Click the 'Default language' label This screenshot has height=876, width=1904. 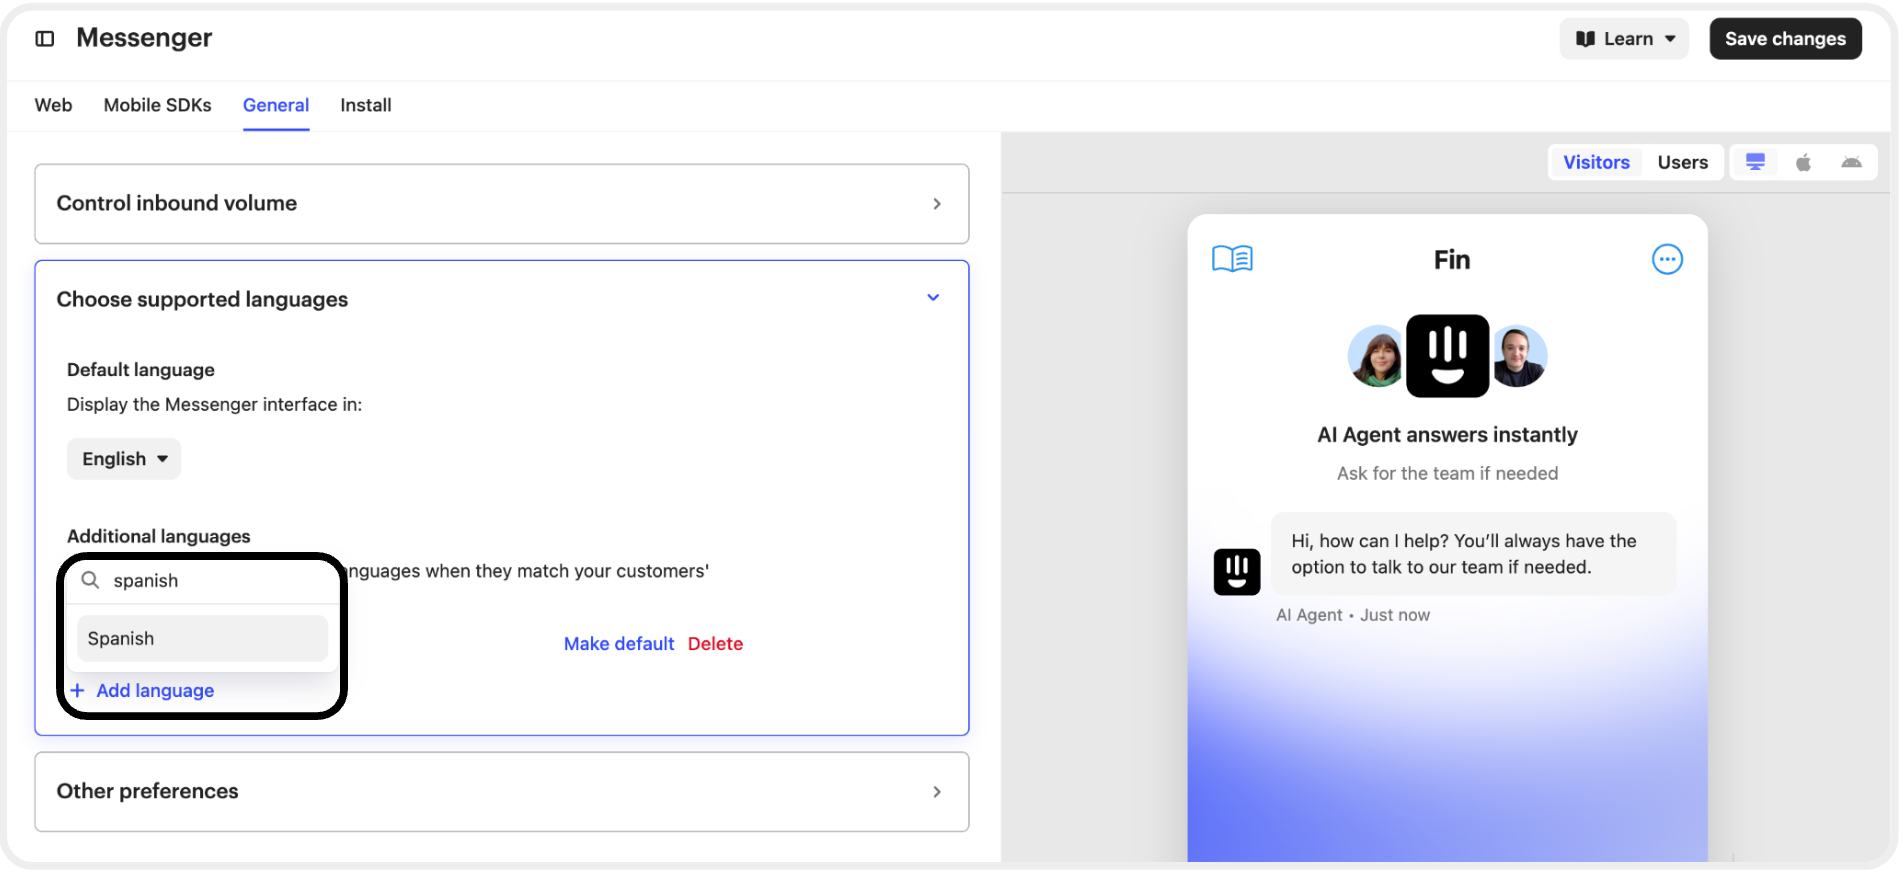click(141, 370)
